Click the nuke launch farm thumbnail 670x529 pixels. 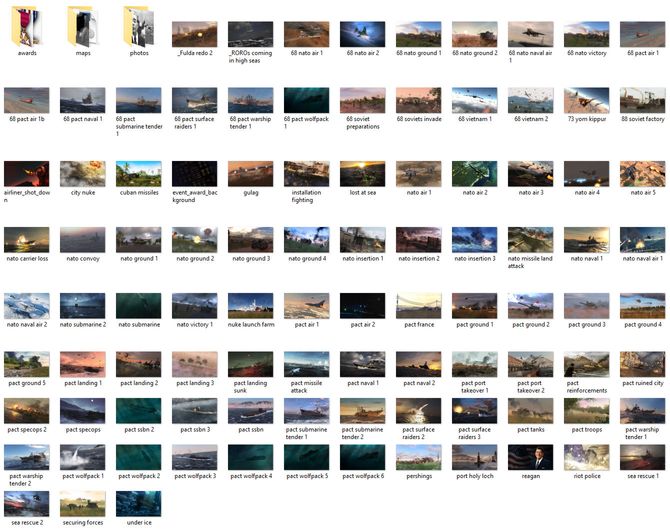click(x=251, y=305)
